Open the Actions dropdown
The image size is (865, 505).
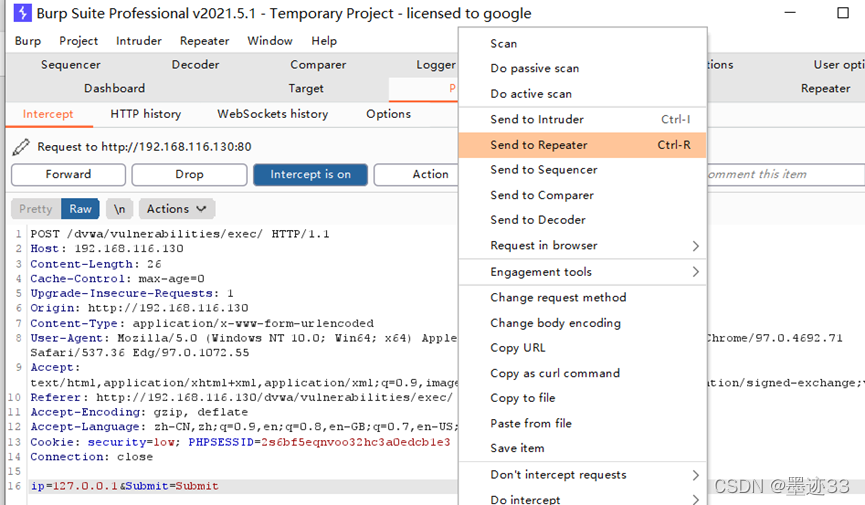(x=177, y=209)
